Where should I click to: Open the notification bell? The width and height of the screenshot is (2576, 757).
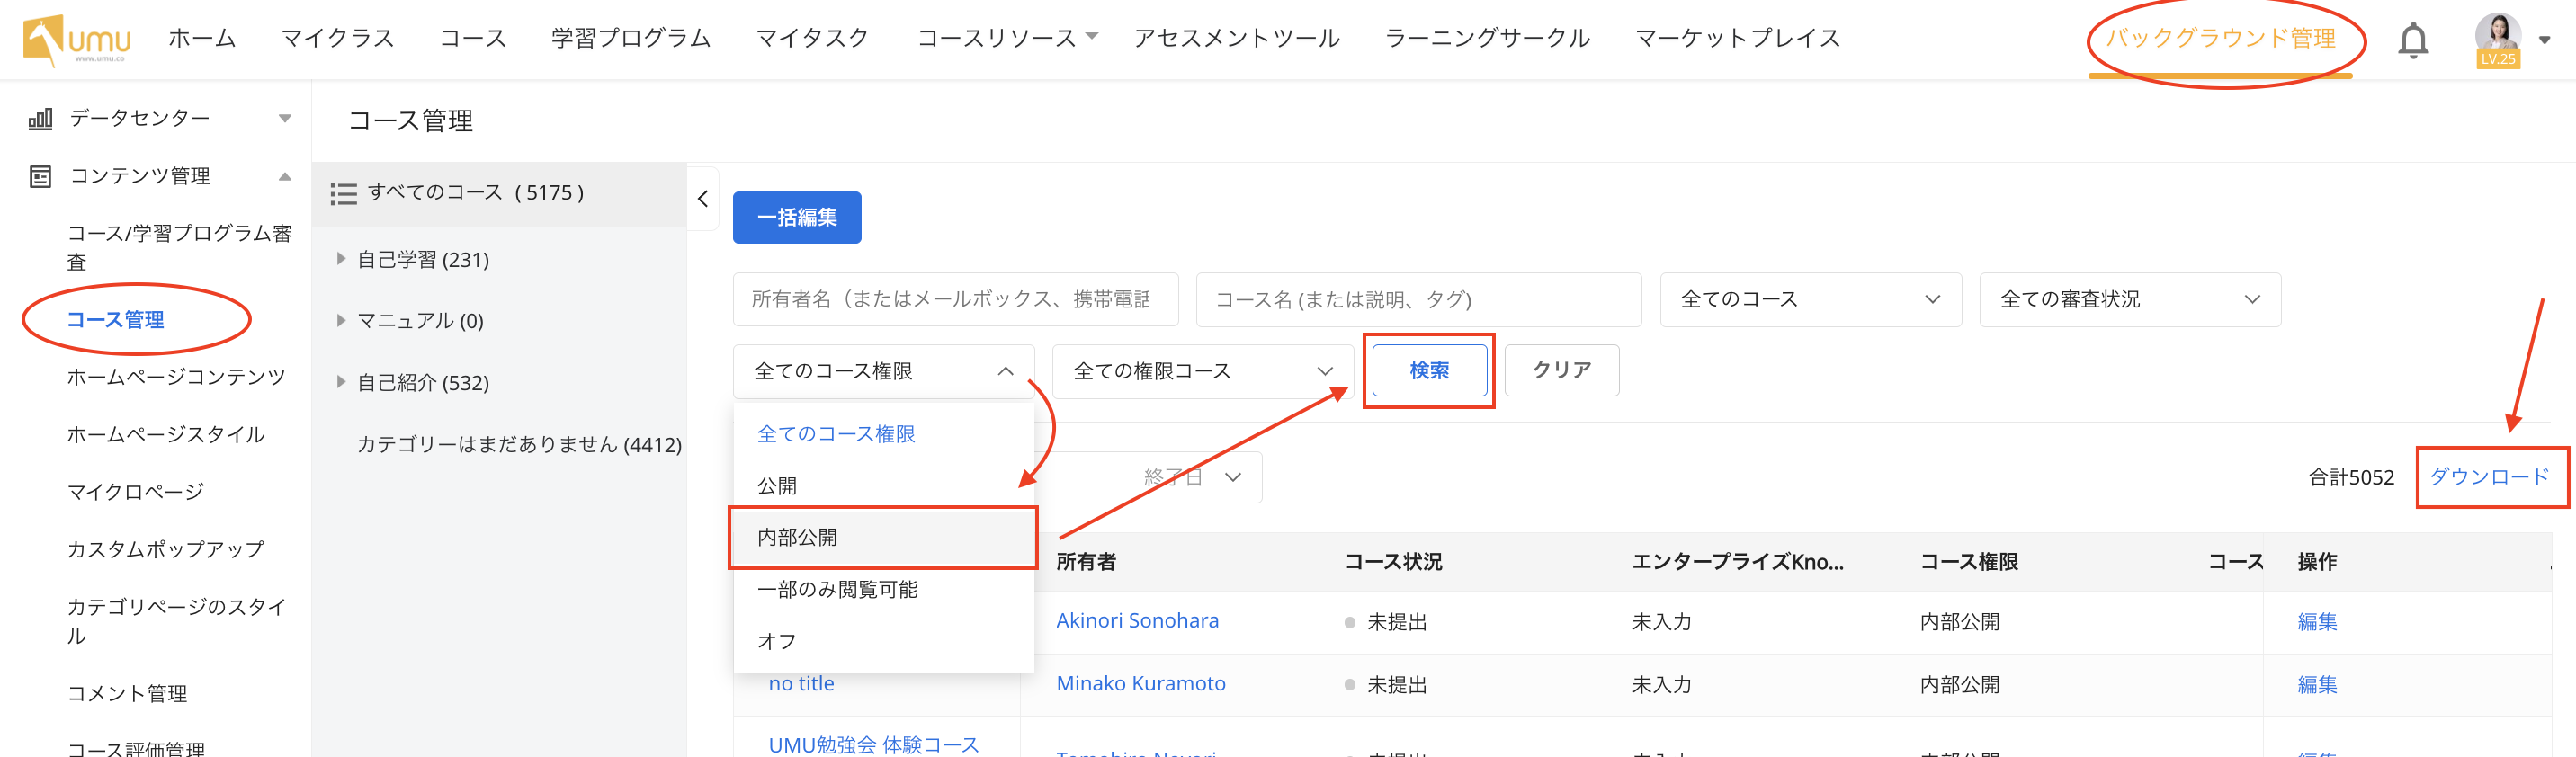click(2412, 40)
